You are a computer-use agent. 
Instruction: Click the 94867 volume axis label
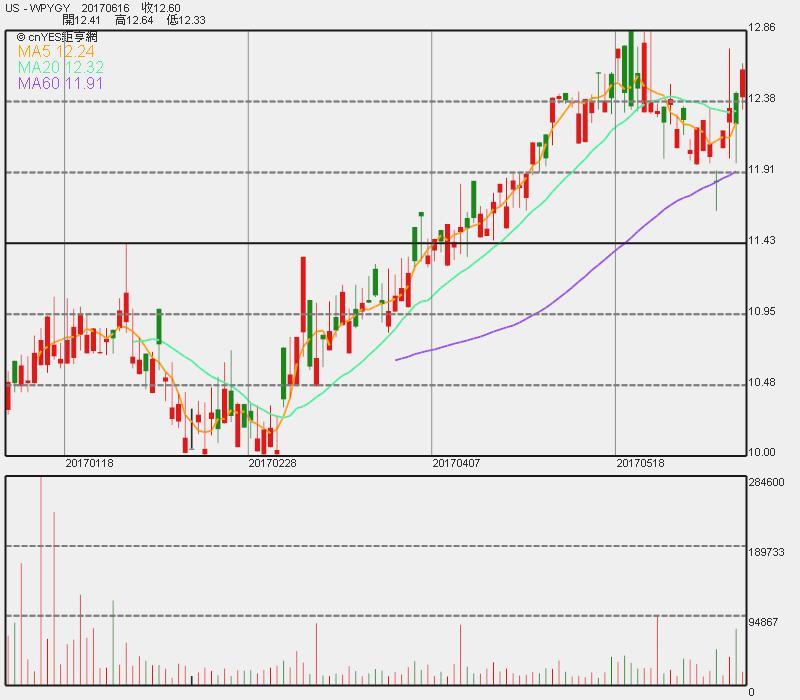pos(763,622)
